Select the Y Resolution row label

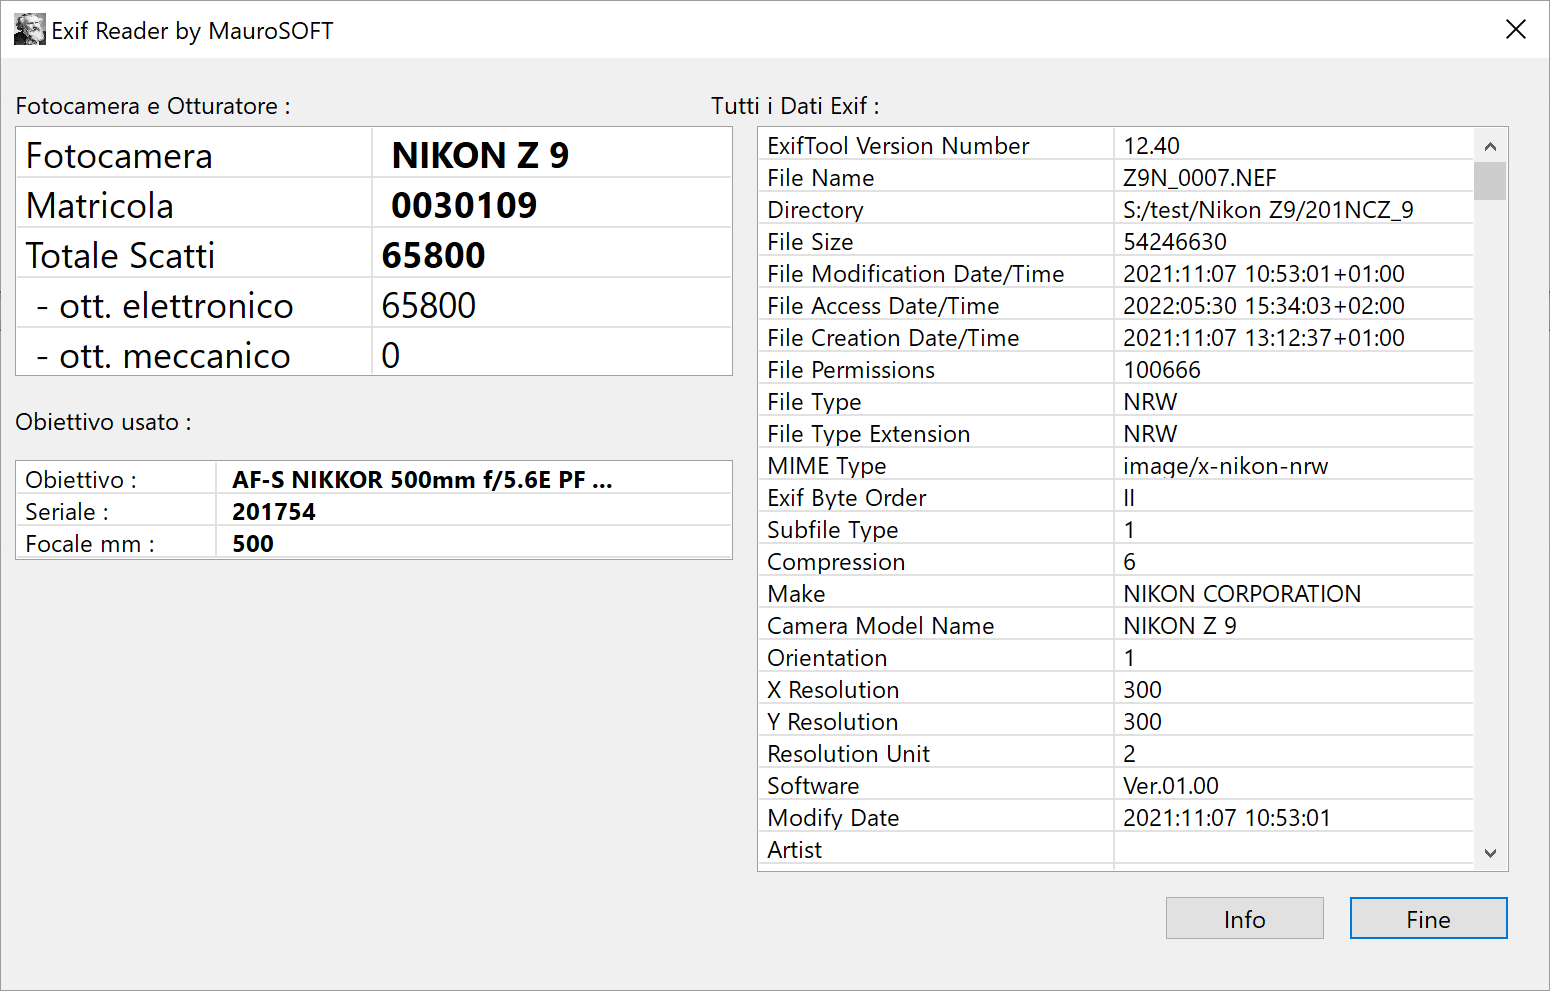(x=833, y=722)
